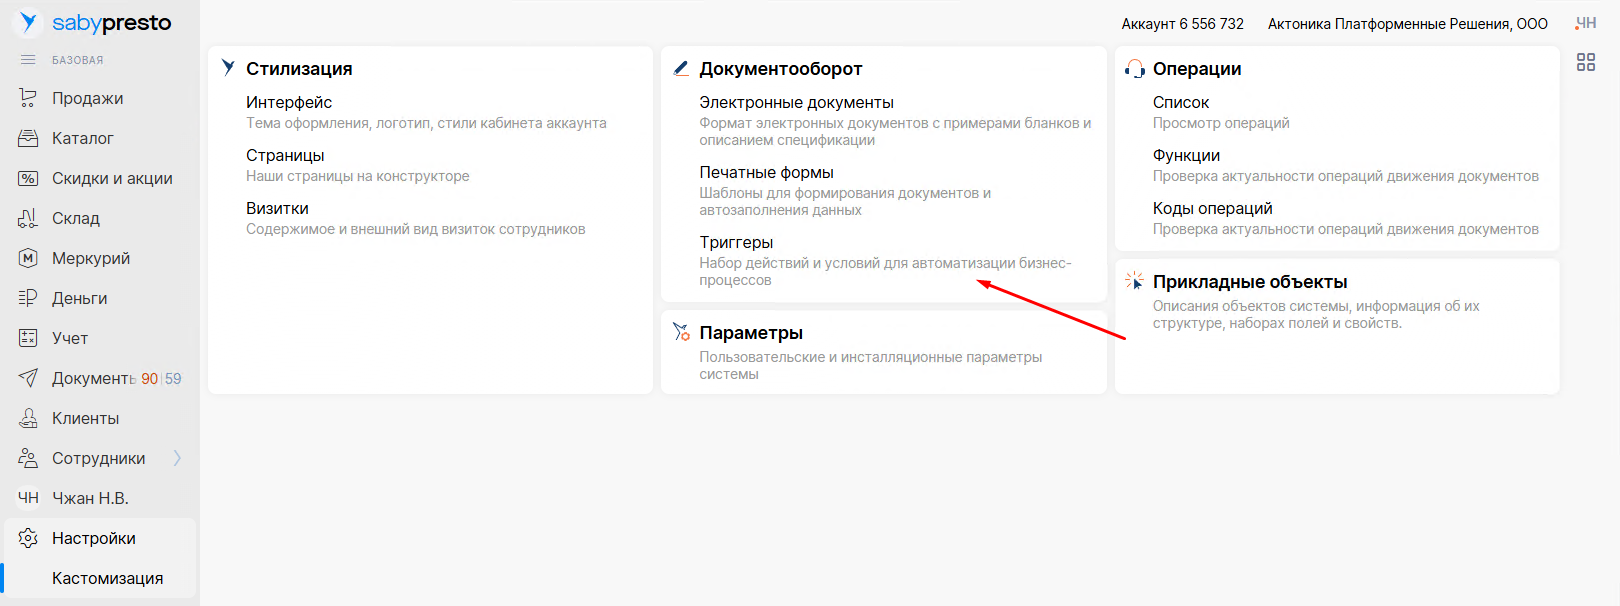Click the user avatar ЧН top right
1620x606 pixels.
click(1586, 23)
